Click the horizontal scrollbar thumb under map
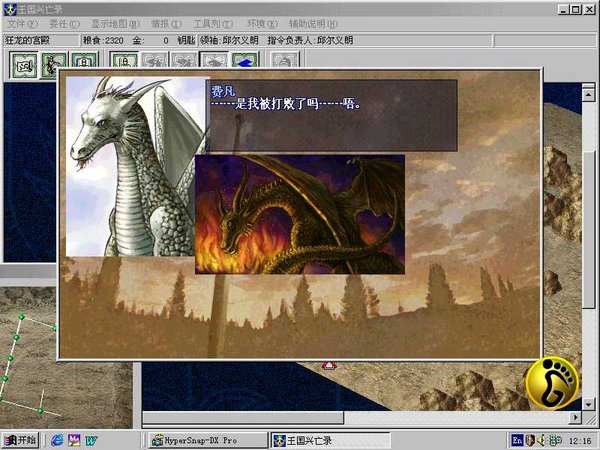This screenshot has height=450, width=600. click(x=243, y=417)
